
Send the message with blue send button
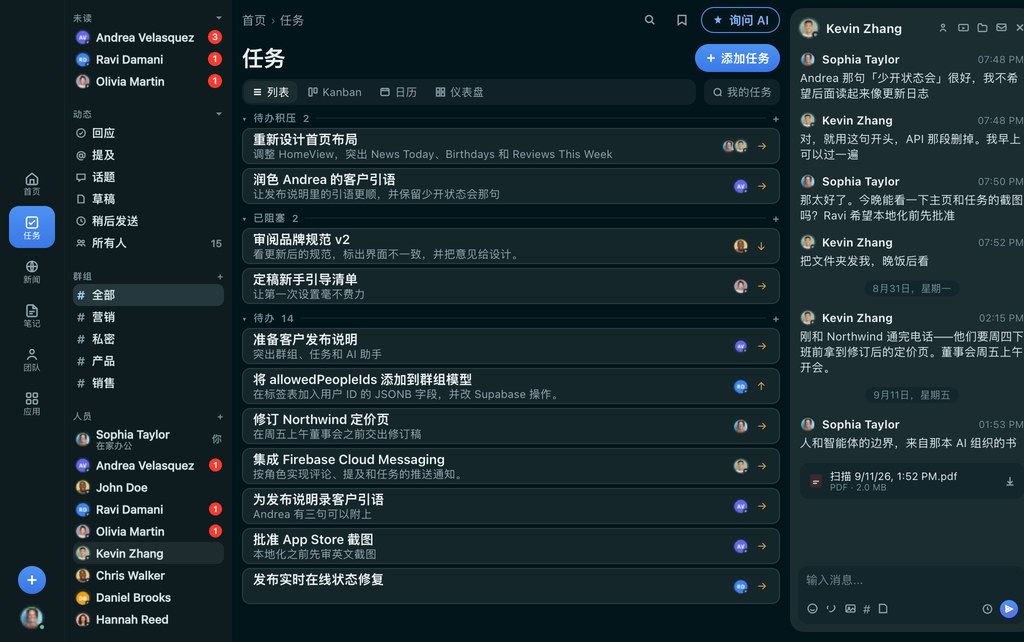[x=1008, y=609]
